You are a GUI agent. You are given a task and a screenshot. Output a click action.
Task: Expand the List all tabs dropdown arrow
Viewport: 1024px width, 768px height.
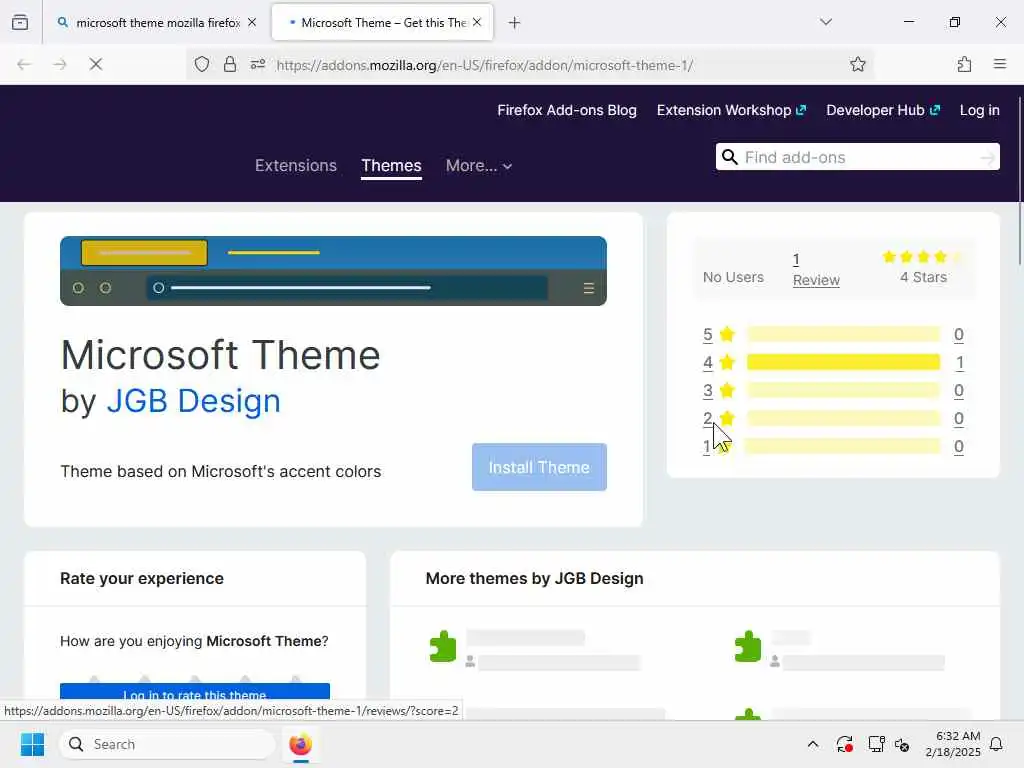[826, 22]
